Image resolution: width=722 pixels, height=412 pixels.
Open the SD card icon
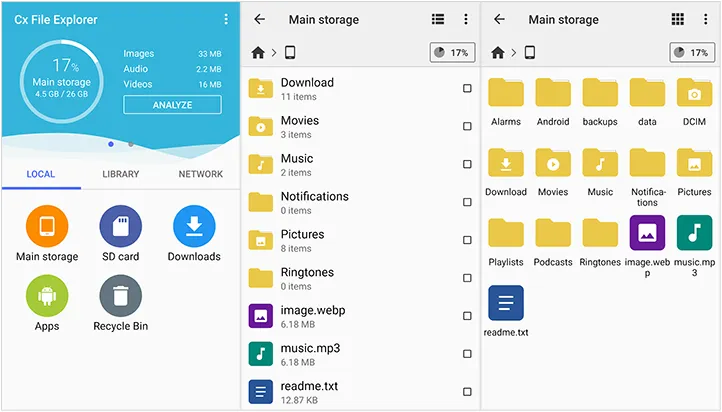coord(121,226)
